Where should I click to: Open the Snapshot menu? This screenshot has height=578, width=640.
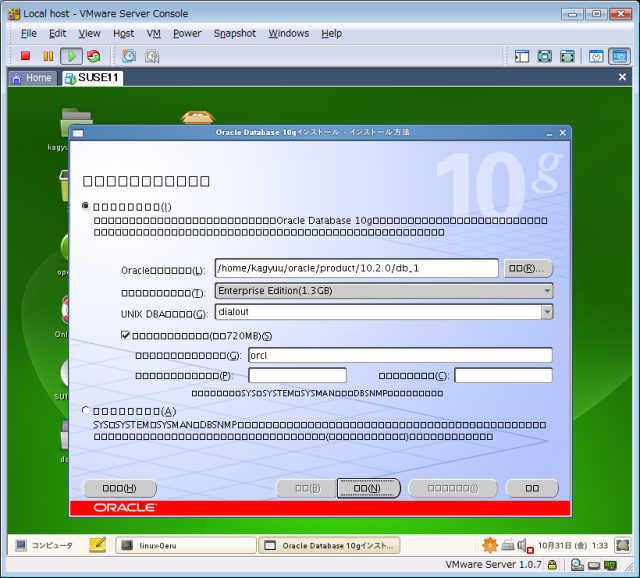pos(234,33)
